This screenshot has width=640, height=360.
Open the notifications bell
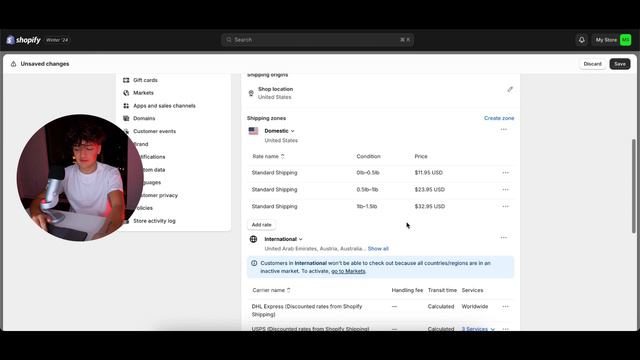coord(582,40)
